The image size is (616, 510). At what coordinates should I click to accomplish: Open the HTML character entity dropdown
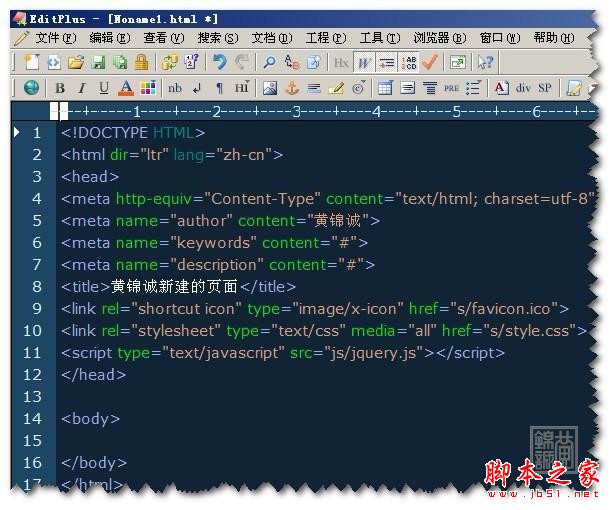tap(359, 88)
